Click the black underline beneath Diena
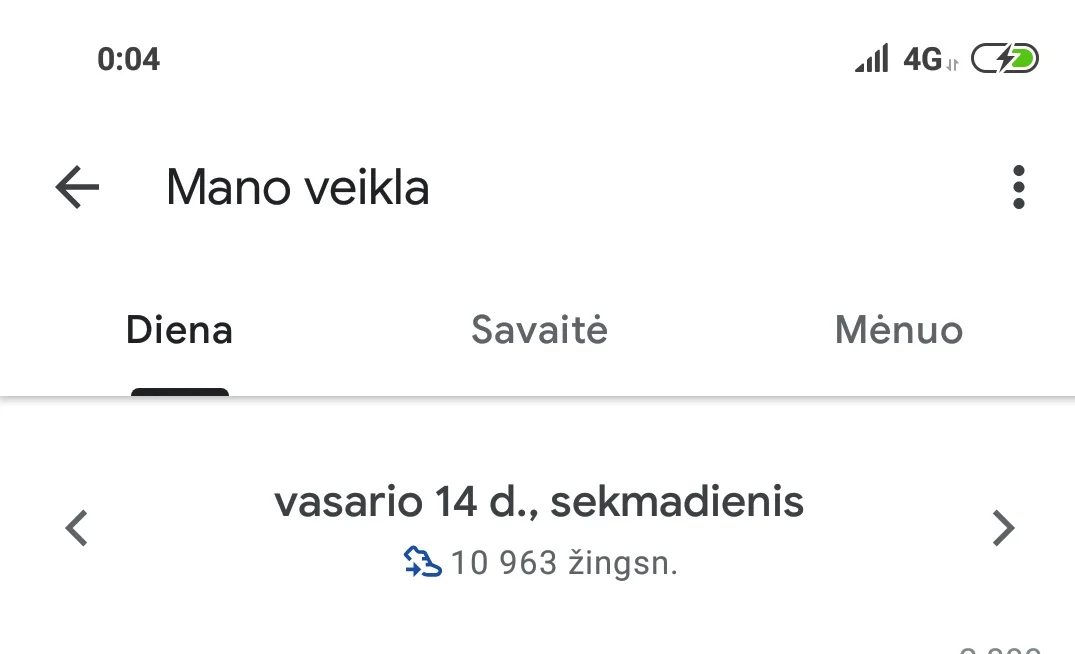The height and width of the screenshot is (654, 1075). [180, 392]
